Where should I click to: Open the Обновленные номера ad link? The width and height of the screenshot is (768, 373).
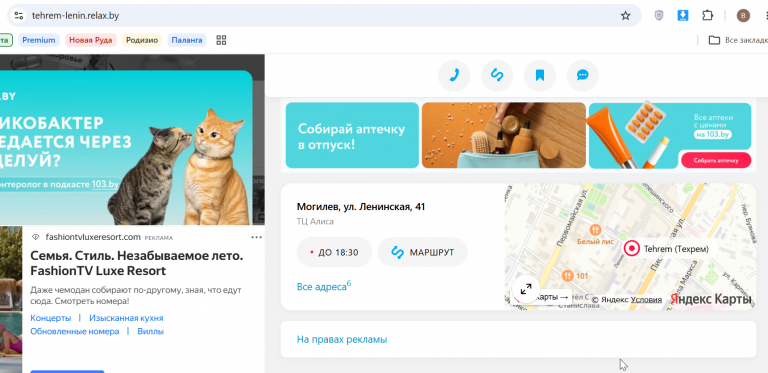(74, 331)
